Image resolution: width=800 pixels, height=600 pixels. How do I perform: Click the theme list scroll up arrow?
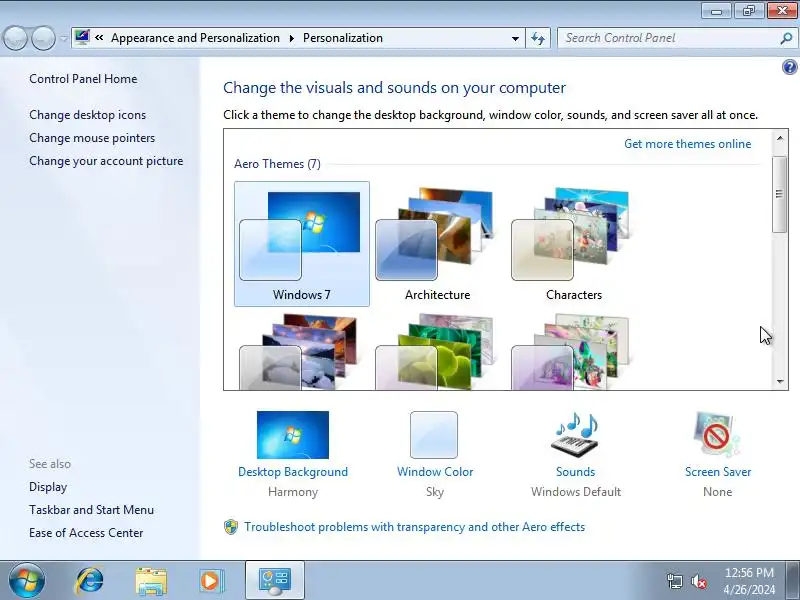pyautogui.click(x=780, y=138)
